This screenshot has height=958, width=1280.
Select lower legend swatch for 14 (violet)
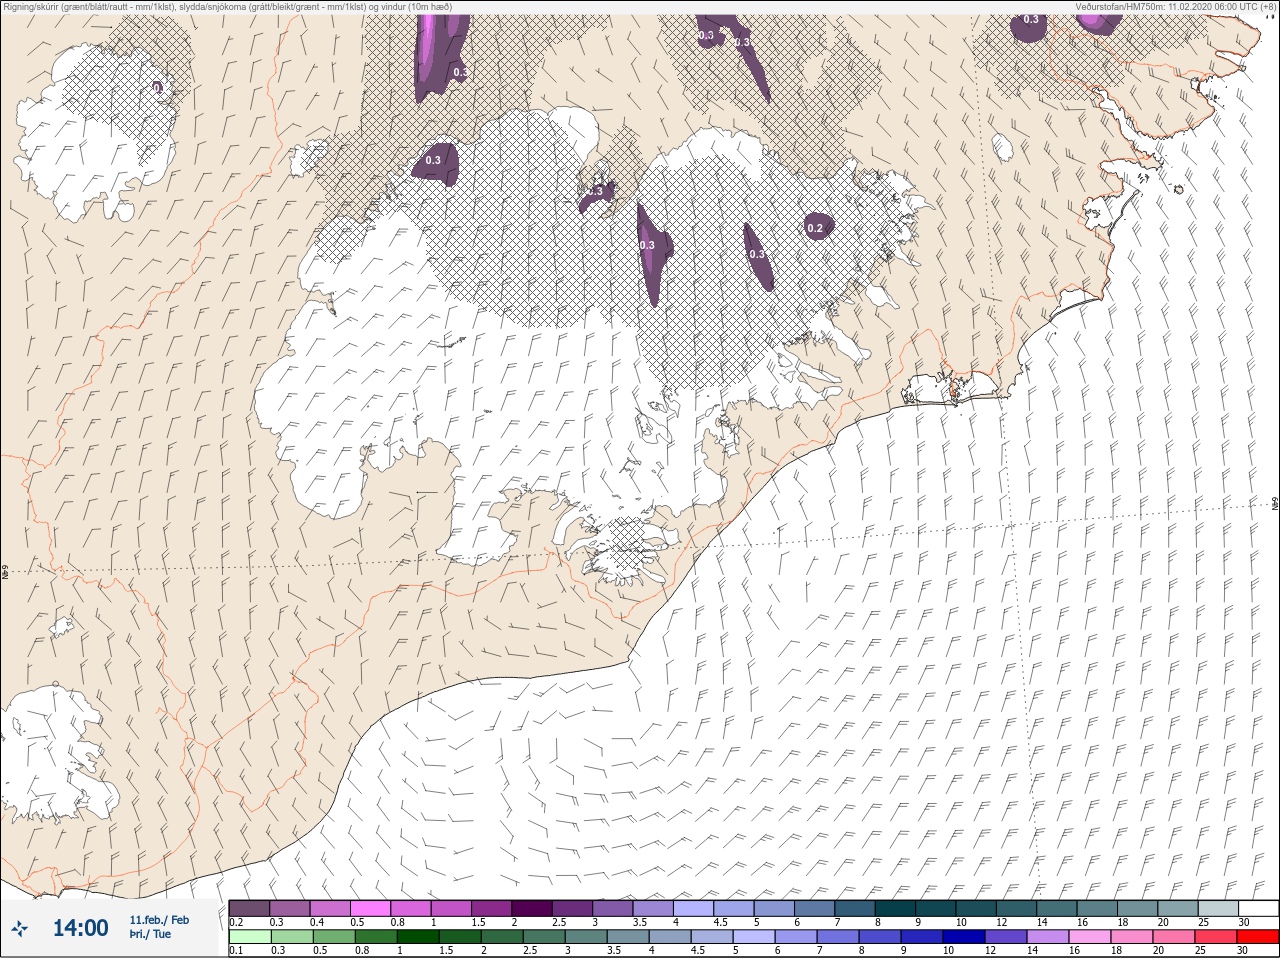point(1048,937)
